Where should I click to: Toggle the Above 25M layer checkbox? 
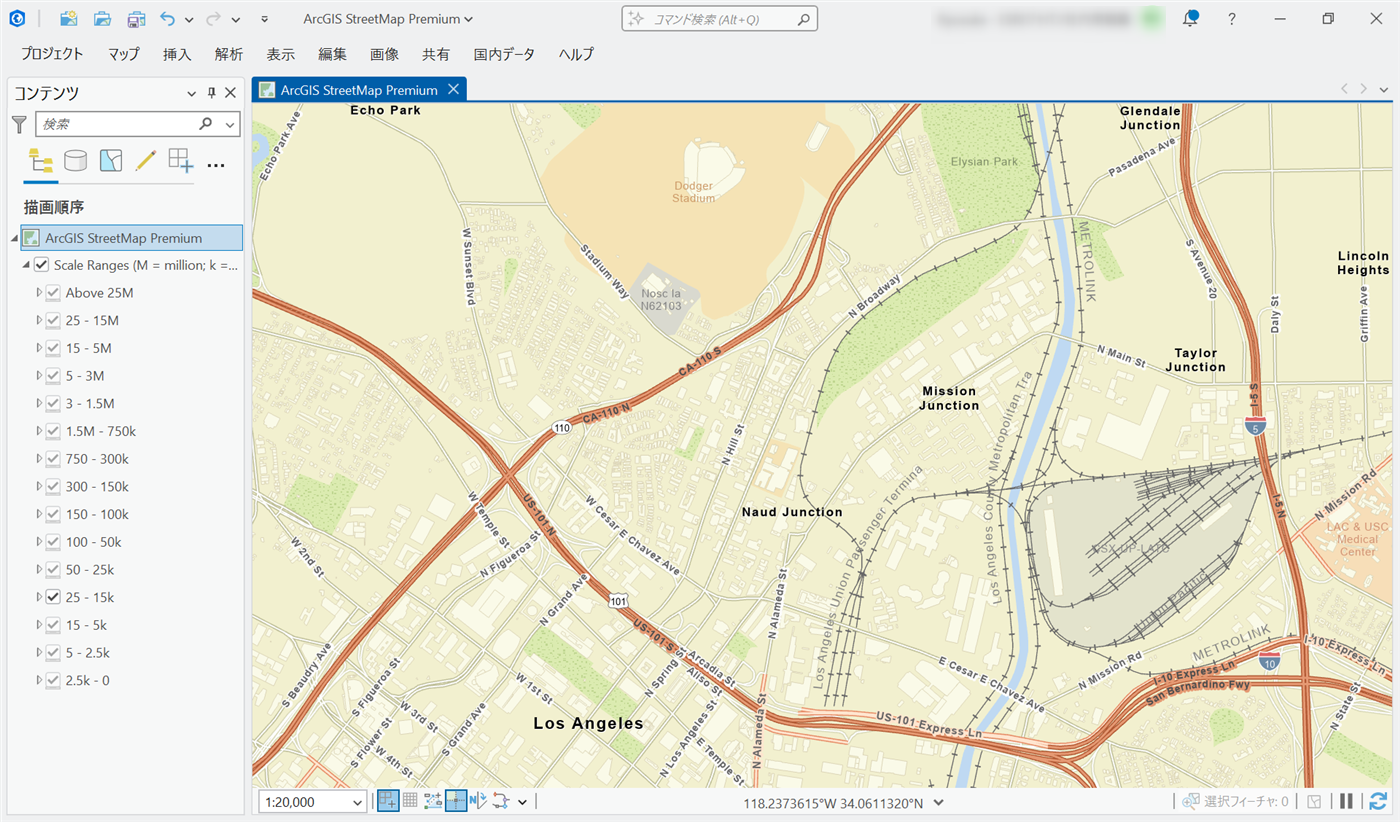pyautogui.click(x=53, y=293)
